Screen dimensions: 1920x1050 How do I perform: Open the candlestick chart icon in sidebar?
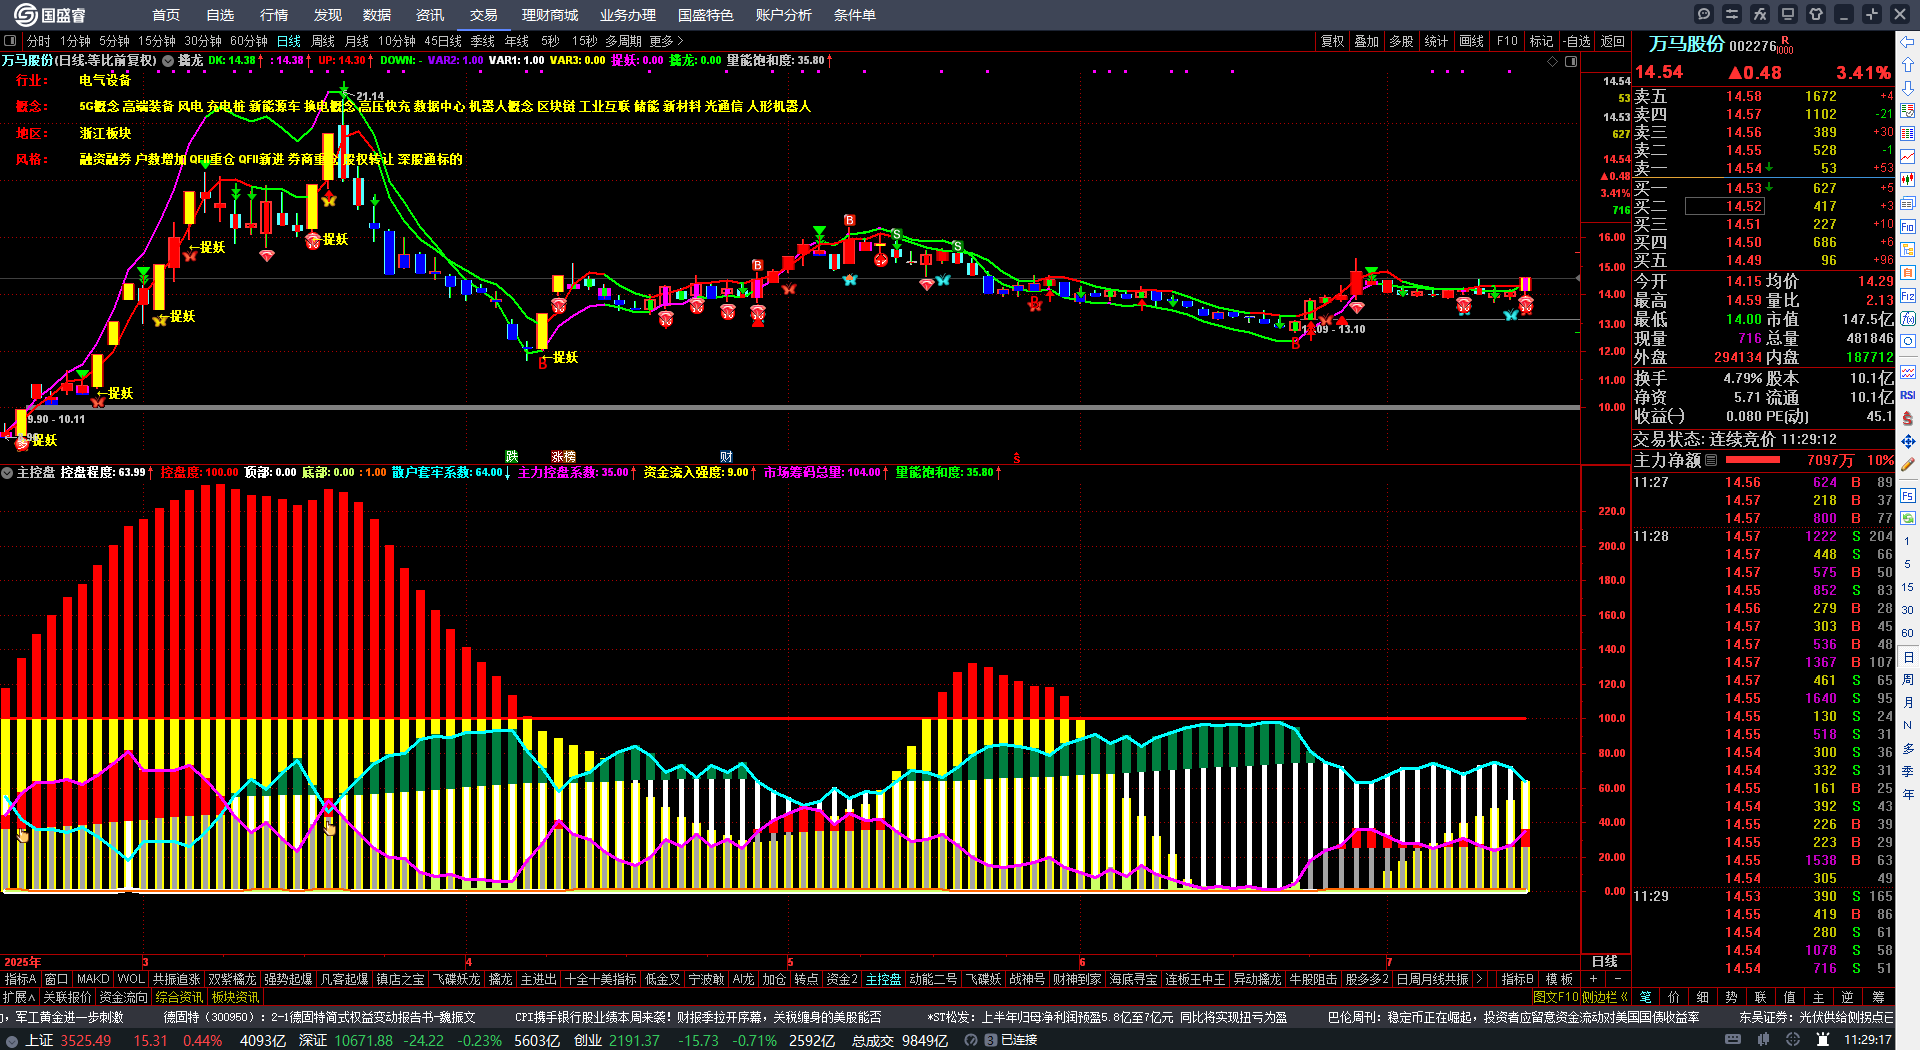1908,180
